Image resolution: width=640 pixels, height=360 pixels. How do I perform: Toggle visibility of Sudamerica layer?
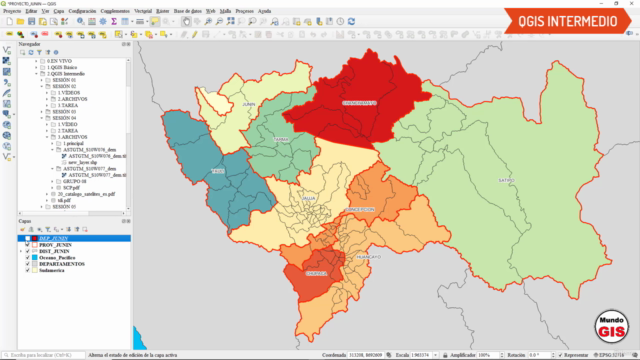click(x=27, y=270)
